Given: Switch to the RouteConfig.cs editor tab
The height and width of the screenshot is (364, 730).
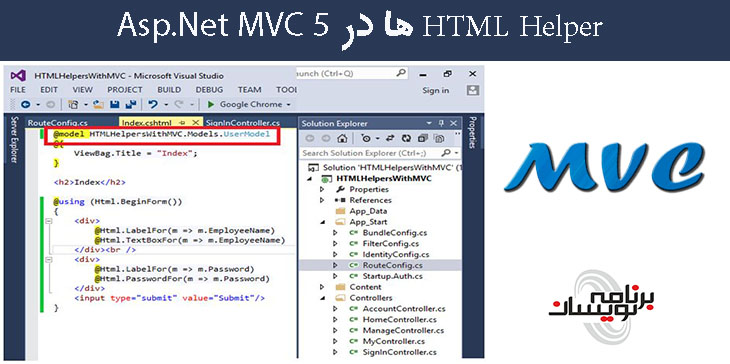Looking at the screenshot, I should (x=57, y=123).
